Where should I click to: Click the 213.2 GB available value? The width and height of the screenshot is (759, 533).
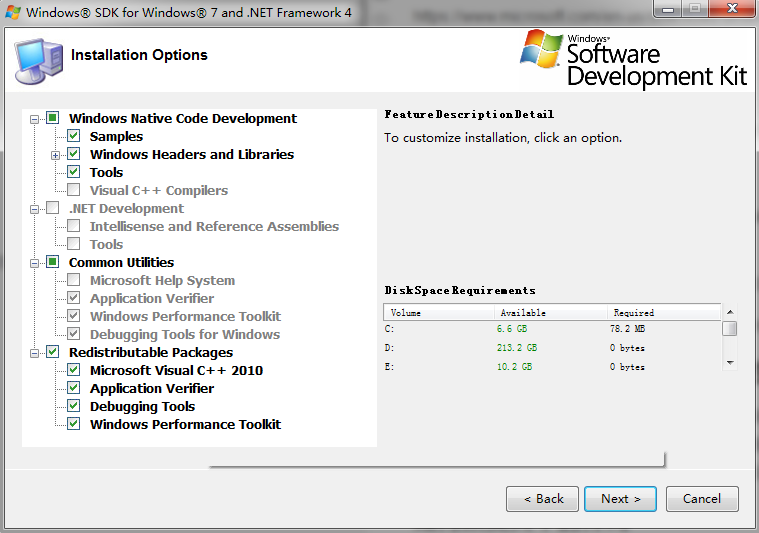point(516,348)
